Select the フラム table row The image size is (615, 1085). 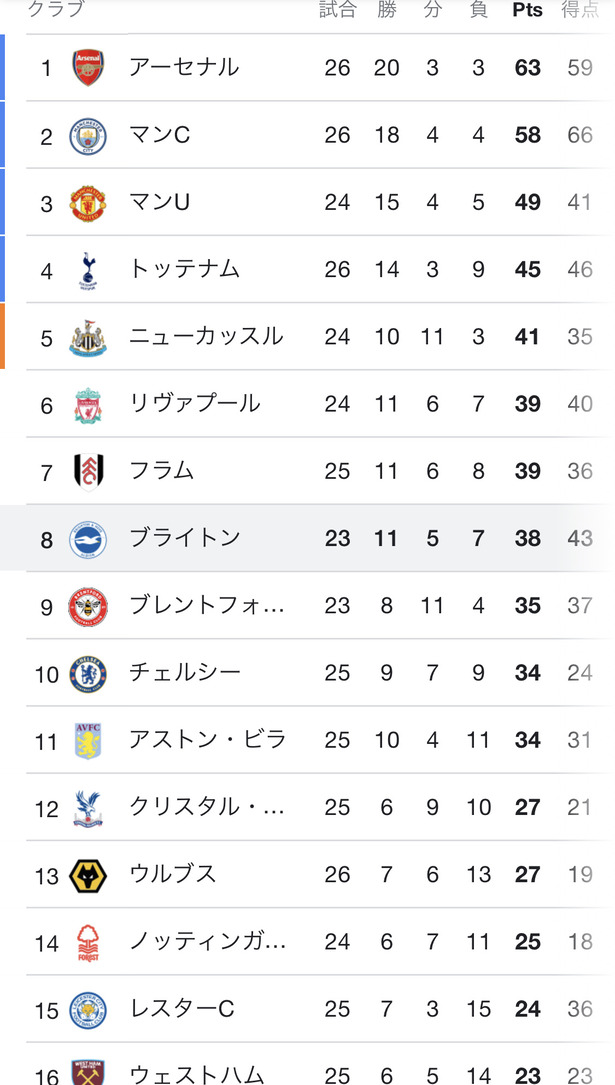tap(300, 470)
